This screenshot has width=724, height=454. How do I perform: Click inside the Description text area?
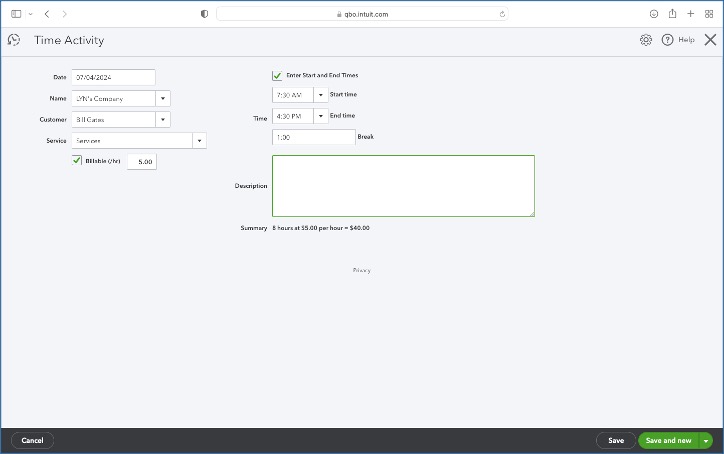(404, 186)
